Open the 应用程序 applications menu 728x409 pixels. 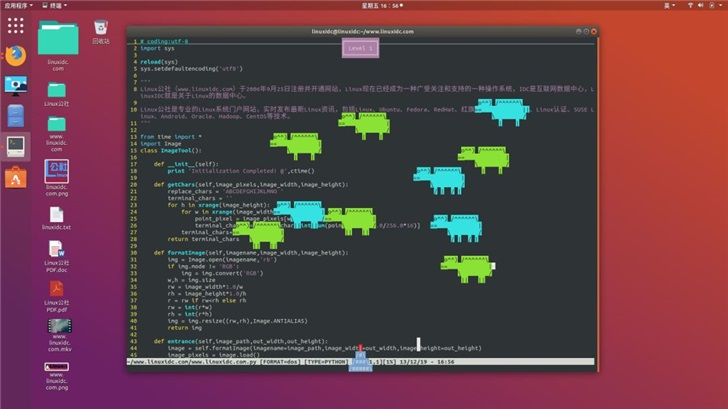coord(21,5)
